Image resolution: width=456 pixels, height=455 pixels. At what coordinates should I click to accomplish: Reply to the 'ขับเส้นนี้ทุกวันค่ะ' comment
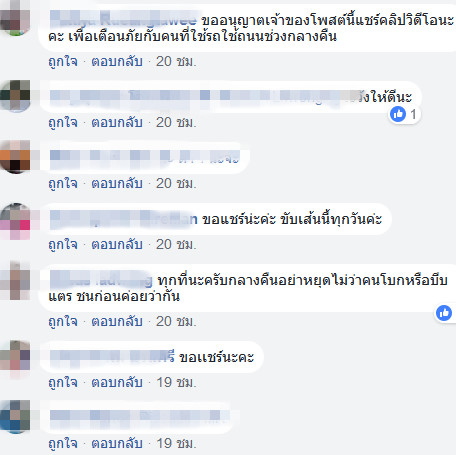[x=117, y=245]
